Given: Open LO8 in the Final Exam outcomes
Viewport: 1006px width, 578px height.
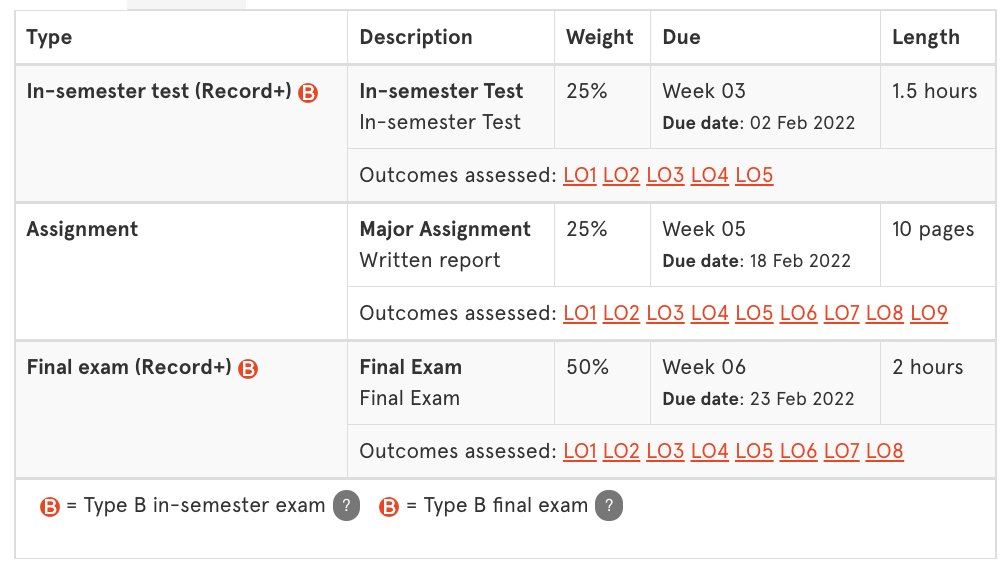Looking at the screenshot, I should [884, 451].
